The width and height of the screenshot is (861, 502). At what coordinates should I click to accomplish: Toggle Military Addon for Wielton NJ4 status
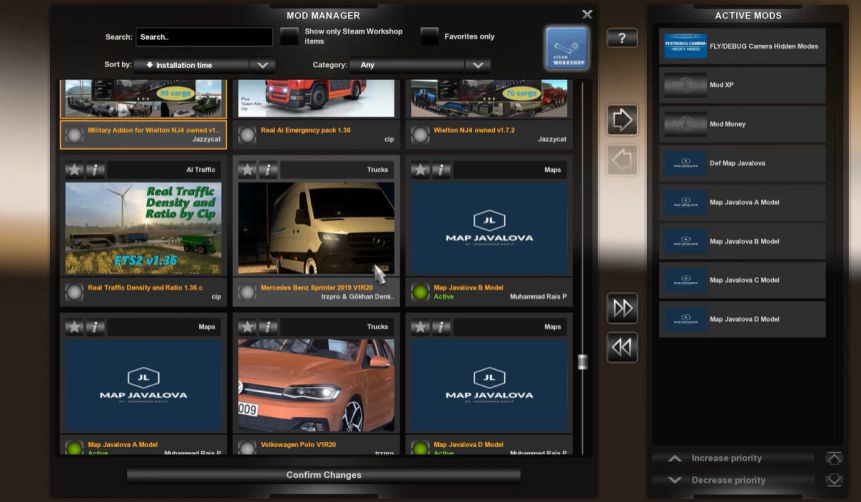(74, 135)
